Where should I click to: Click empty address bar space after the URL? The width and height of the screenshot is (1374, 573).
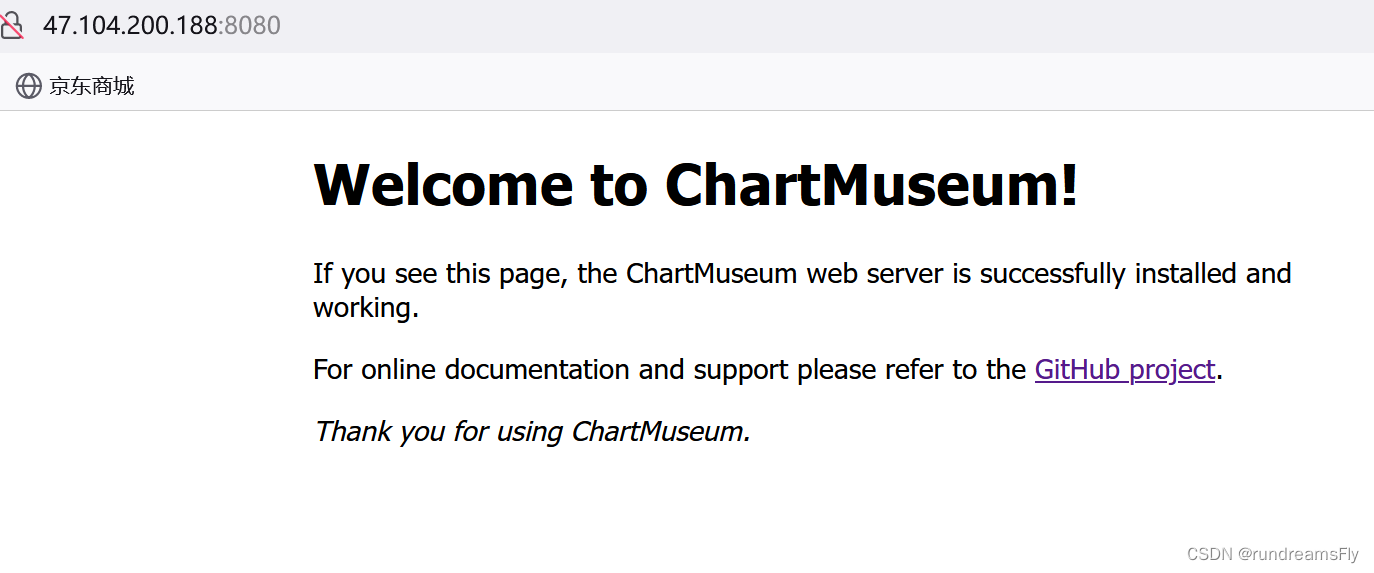pyautogui.click(x=800, y=25)
